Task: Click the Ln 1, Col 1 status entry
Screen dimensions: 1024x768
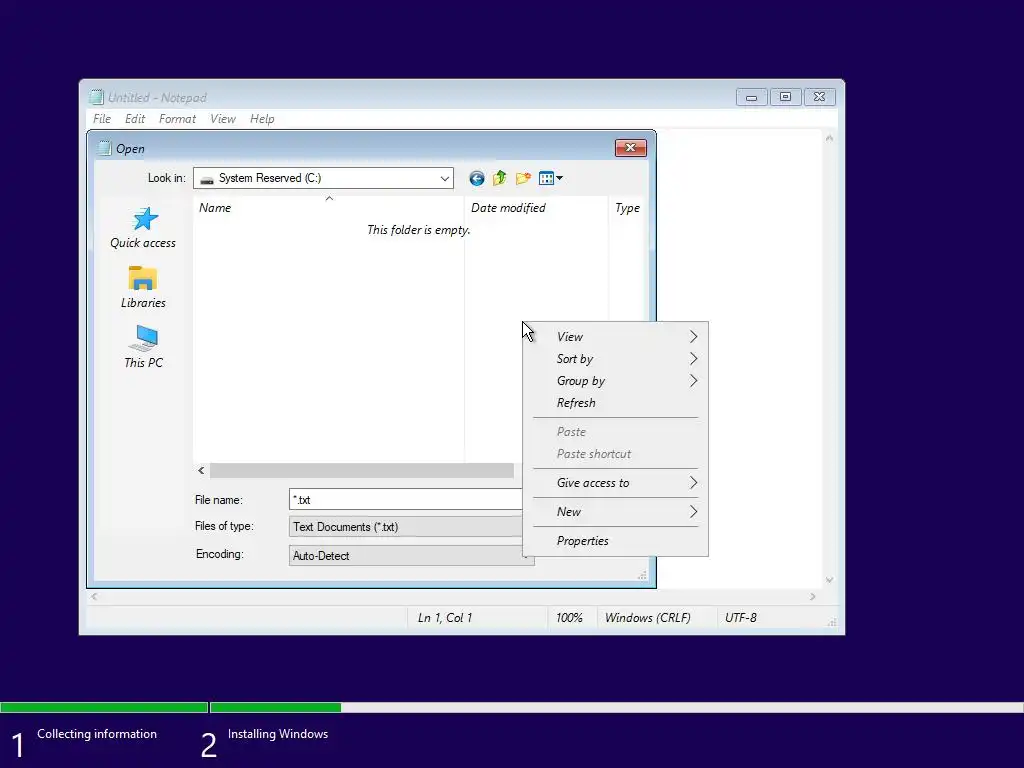Action: [445, 618]
